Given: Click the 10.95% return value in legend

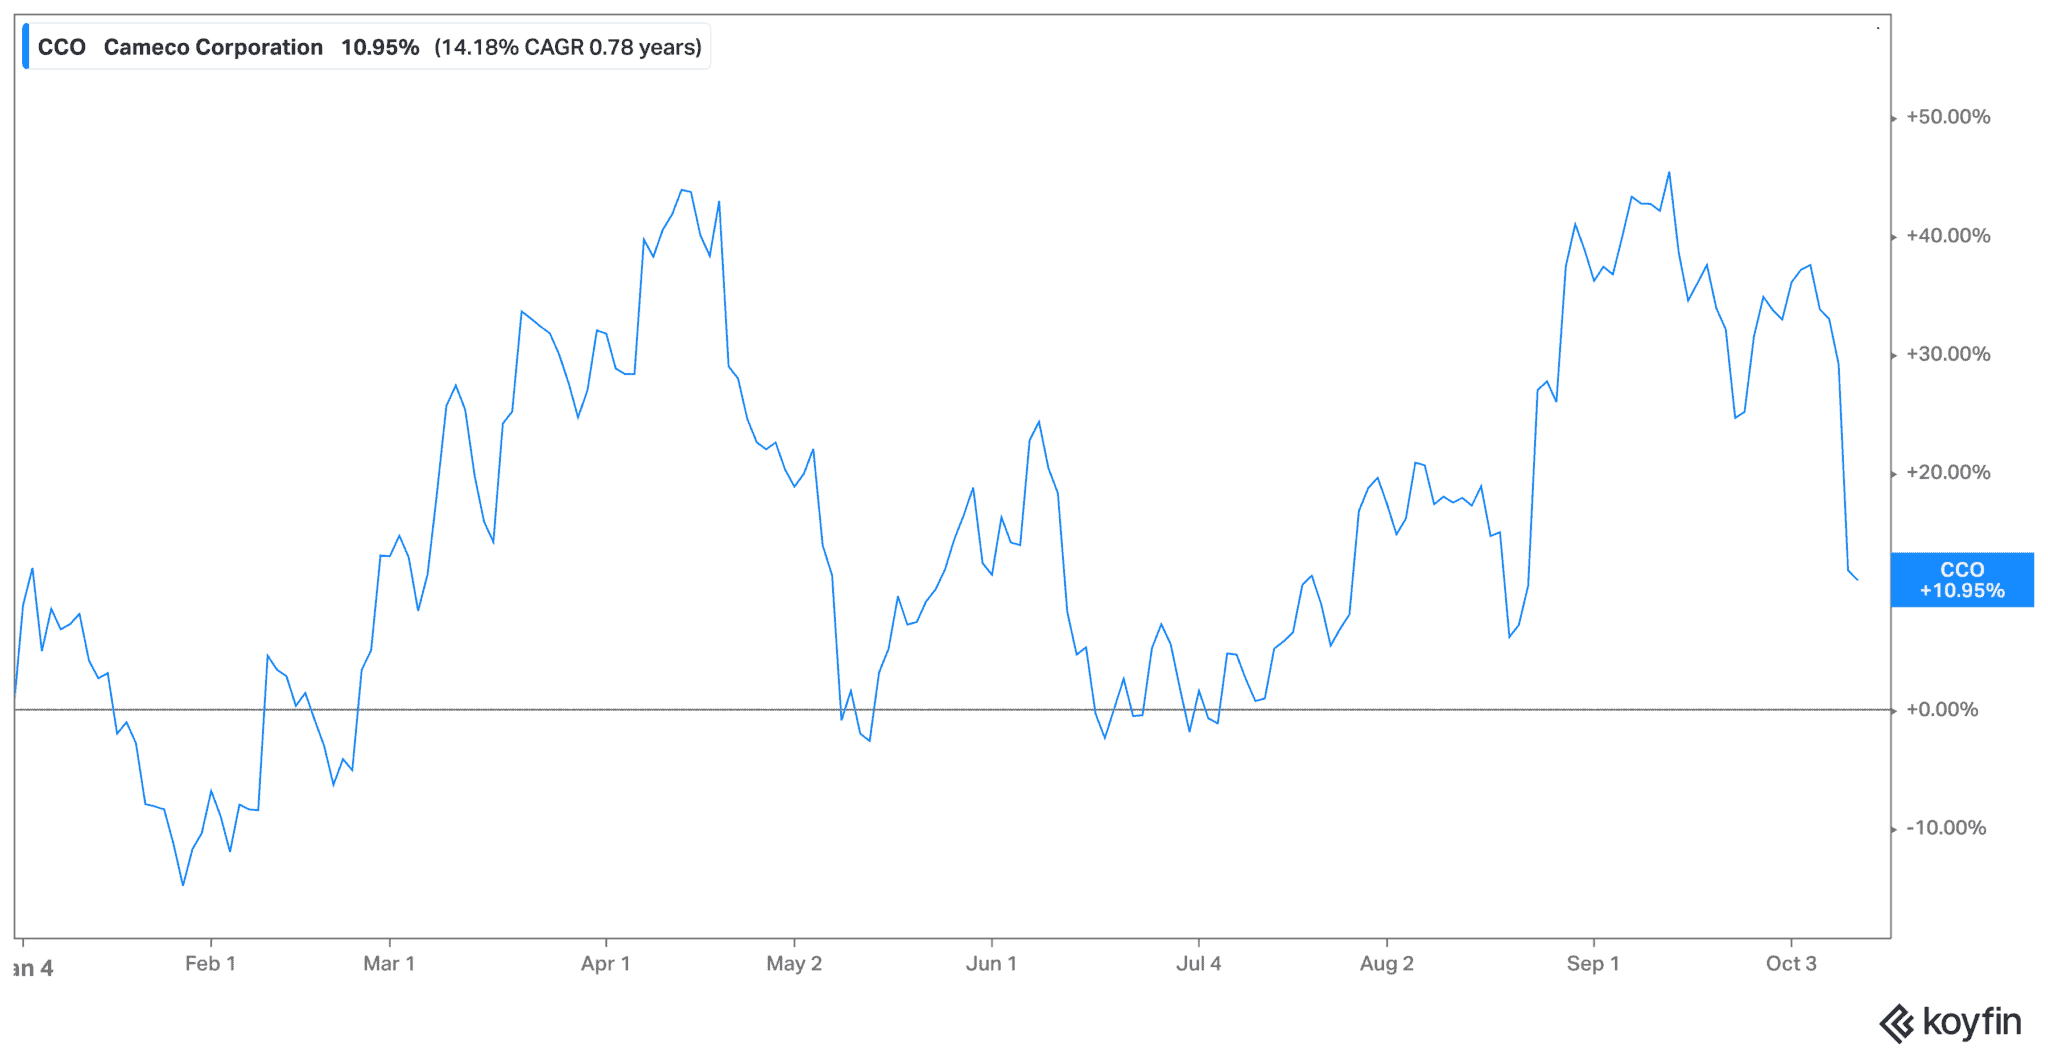Looking at the screenshot, I should point(380,47).
